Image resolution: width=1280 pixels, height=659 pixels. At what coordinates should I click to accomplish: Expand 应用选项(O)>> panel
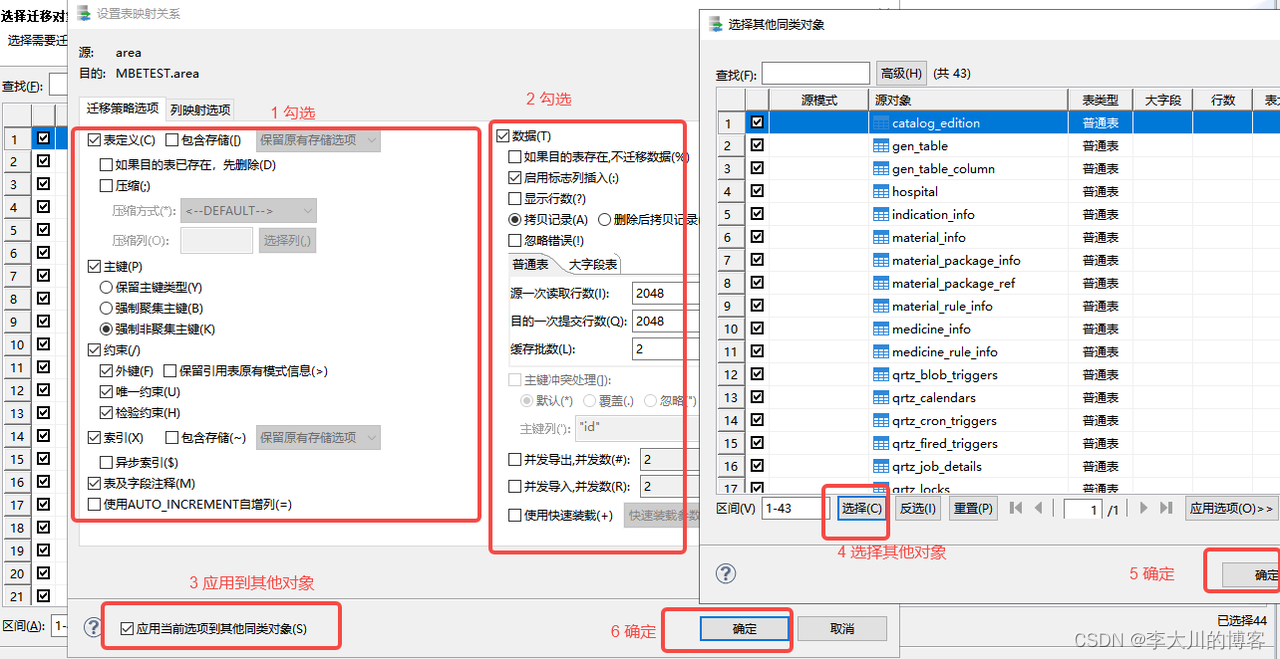1230,508
